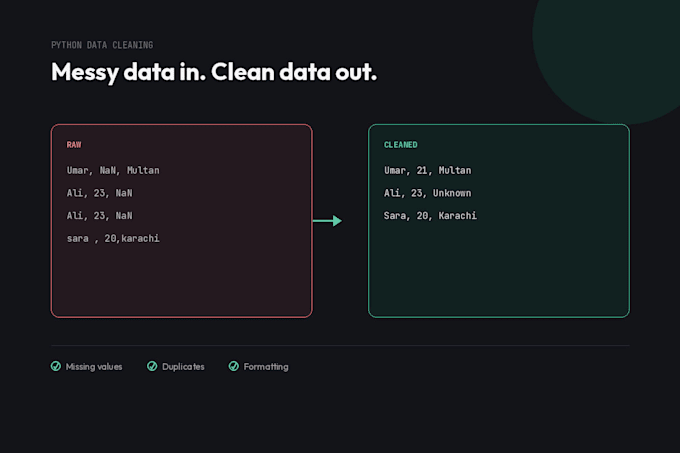Click the CLEANED panel label
The image size is (680, 453).
coord(401,145)
